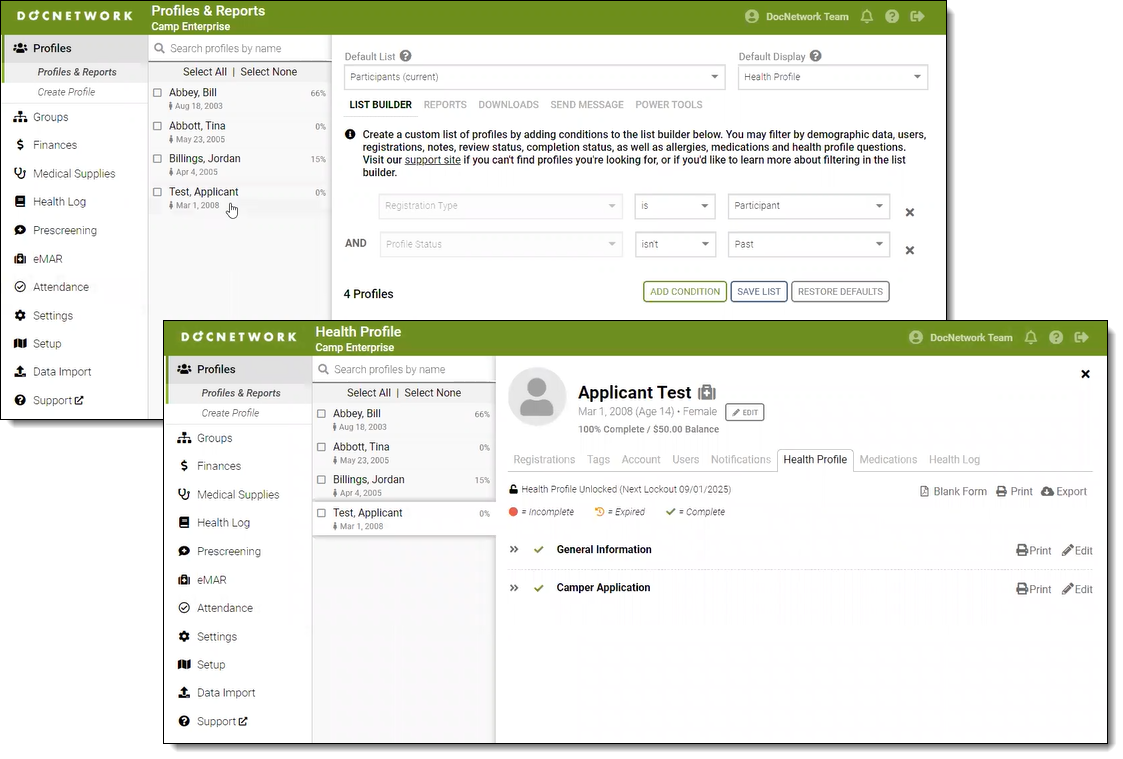Check the Abbey, Bill checkbox in the top list

(x=157, y=93)
